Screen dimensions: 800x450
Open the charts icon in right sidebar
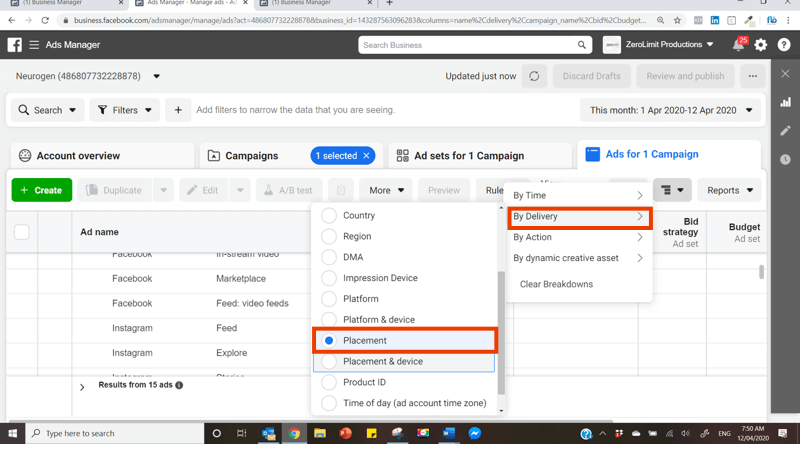[785, 102]
